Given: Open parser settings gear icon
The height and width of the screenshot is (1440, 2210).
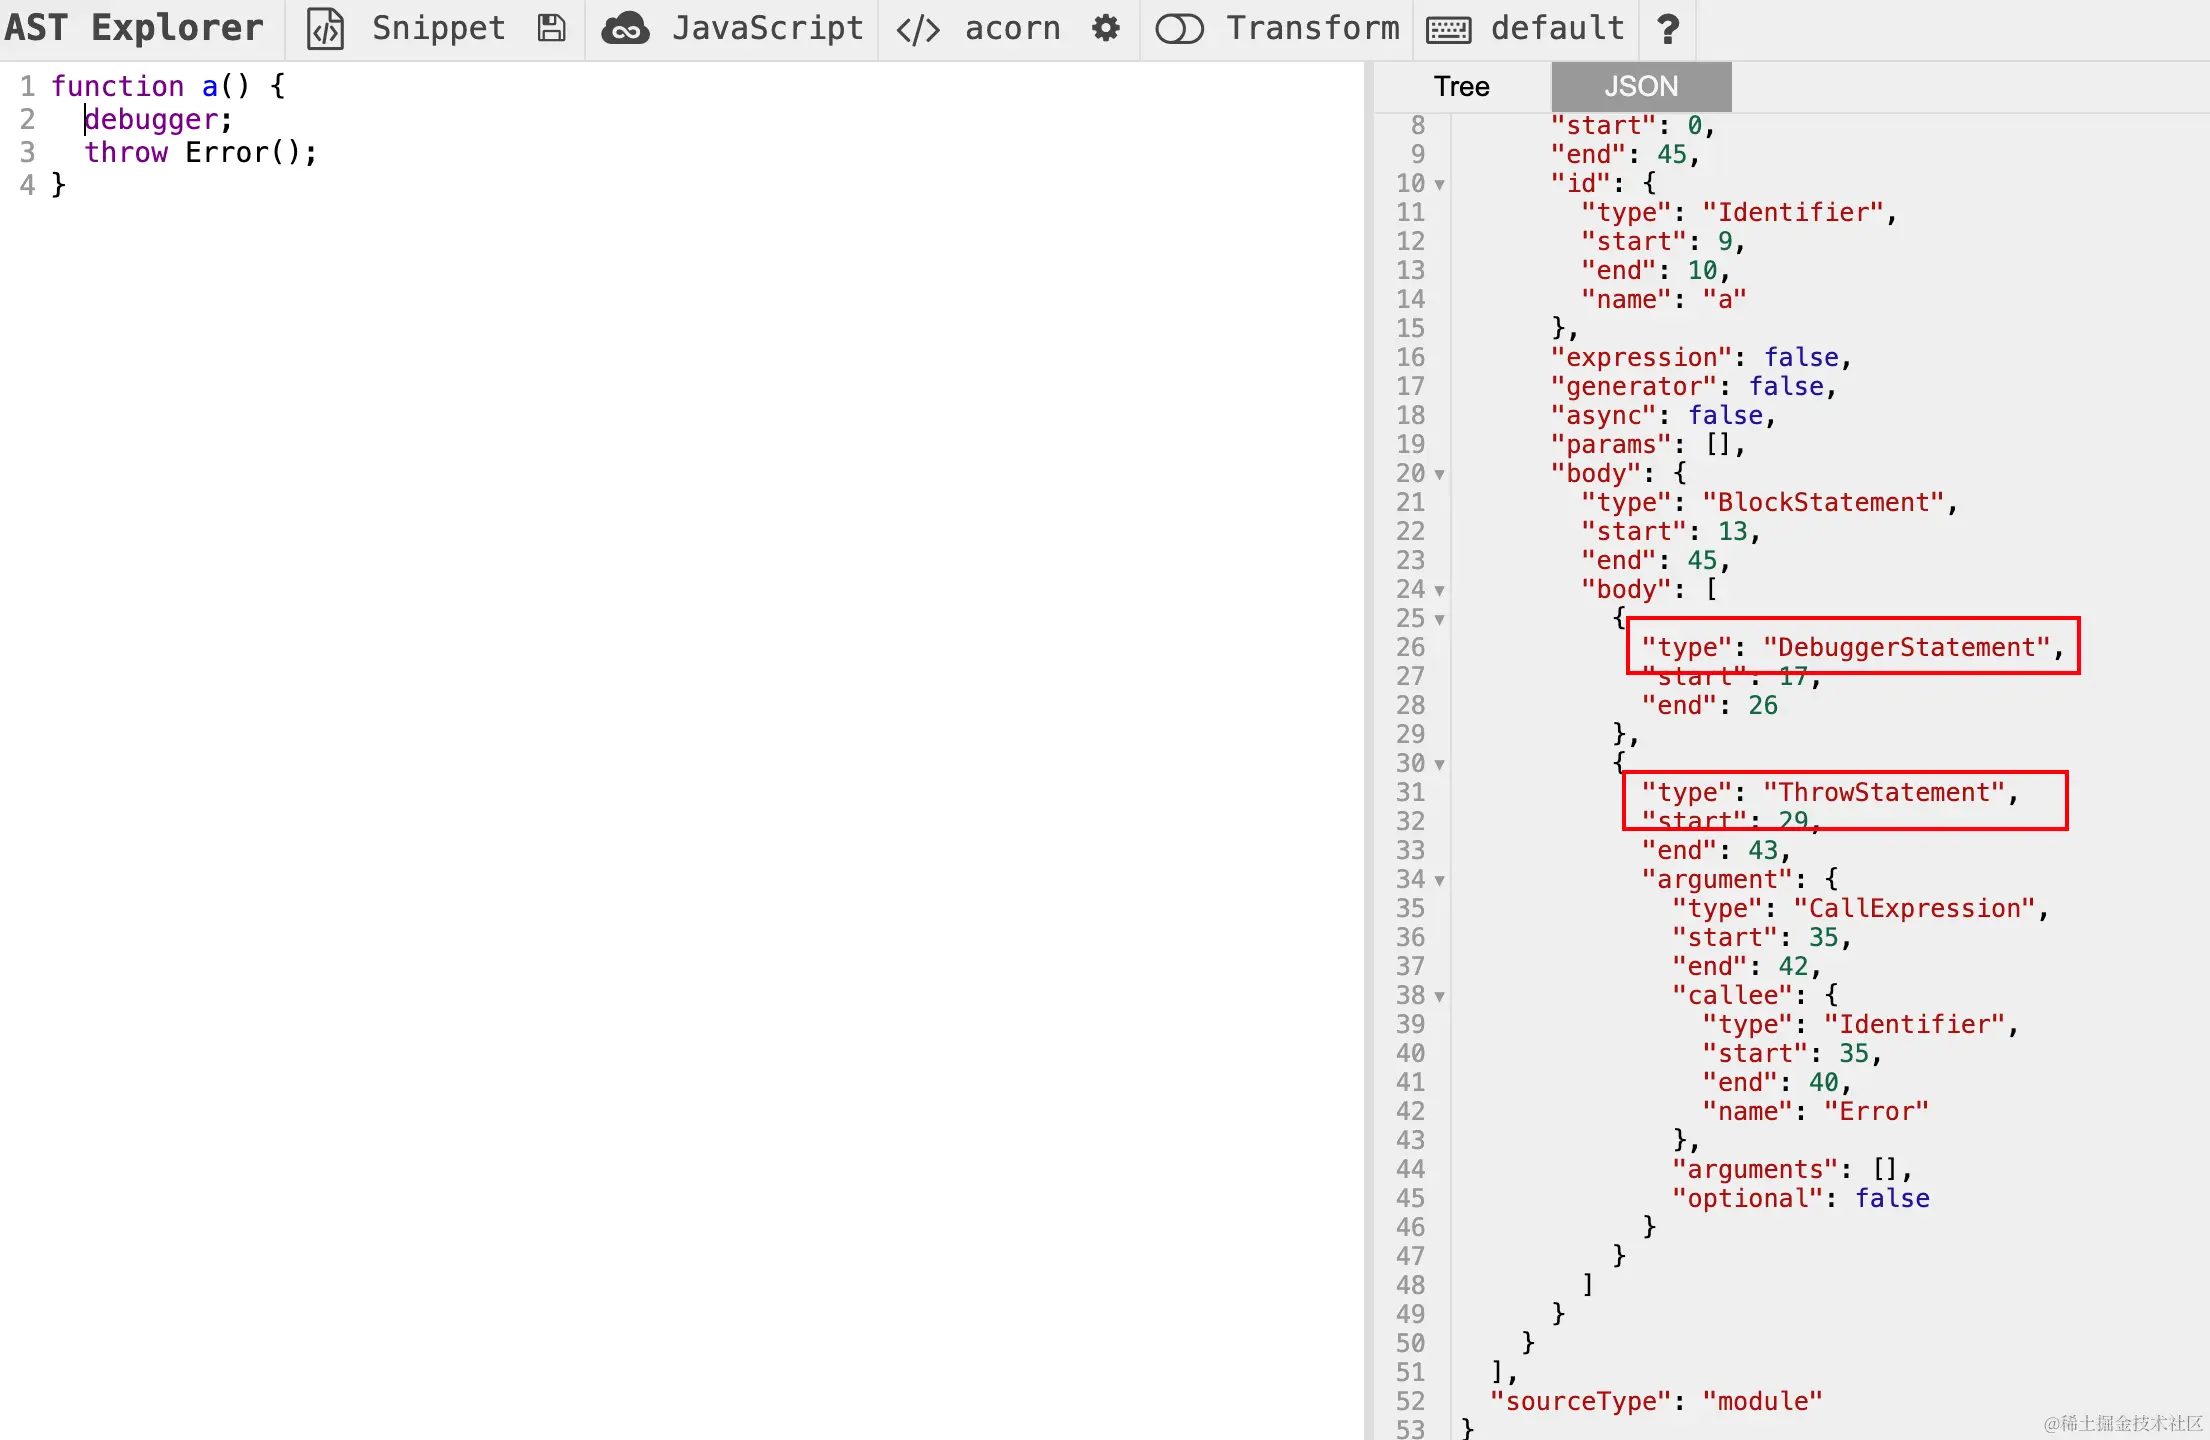Looking at the screenshot, I should pos(1106,29).
